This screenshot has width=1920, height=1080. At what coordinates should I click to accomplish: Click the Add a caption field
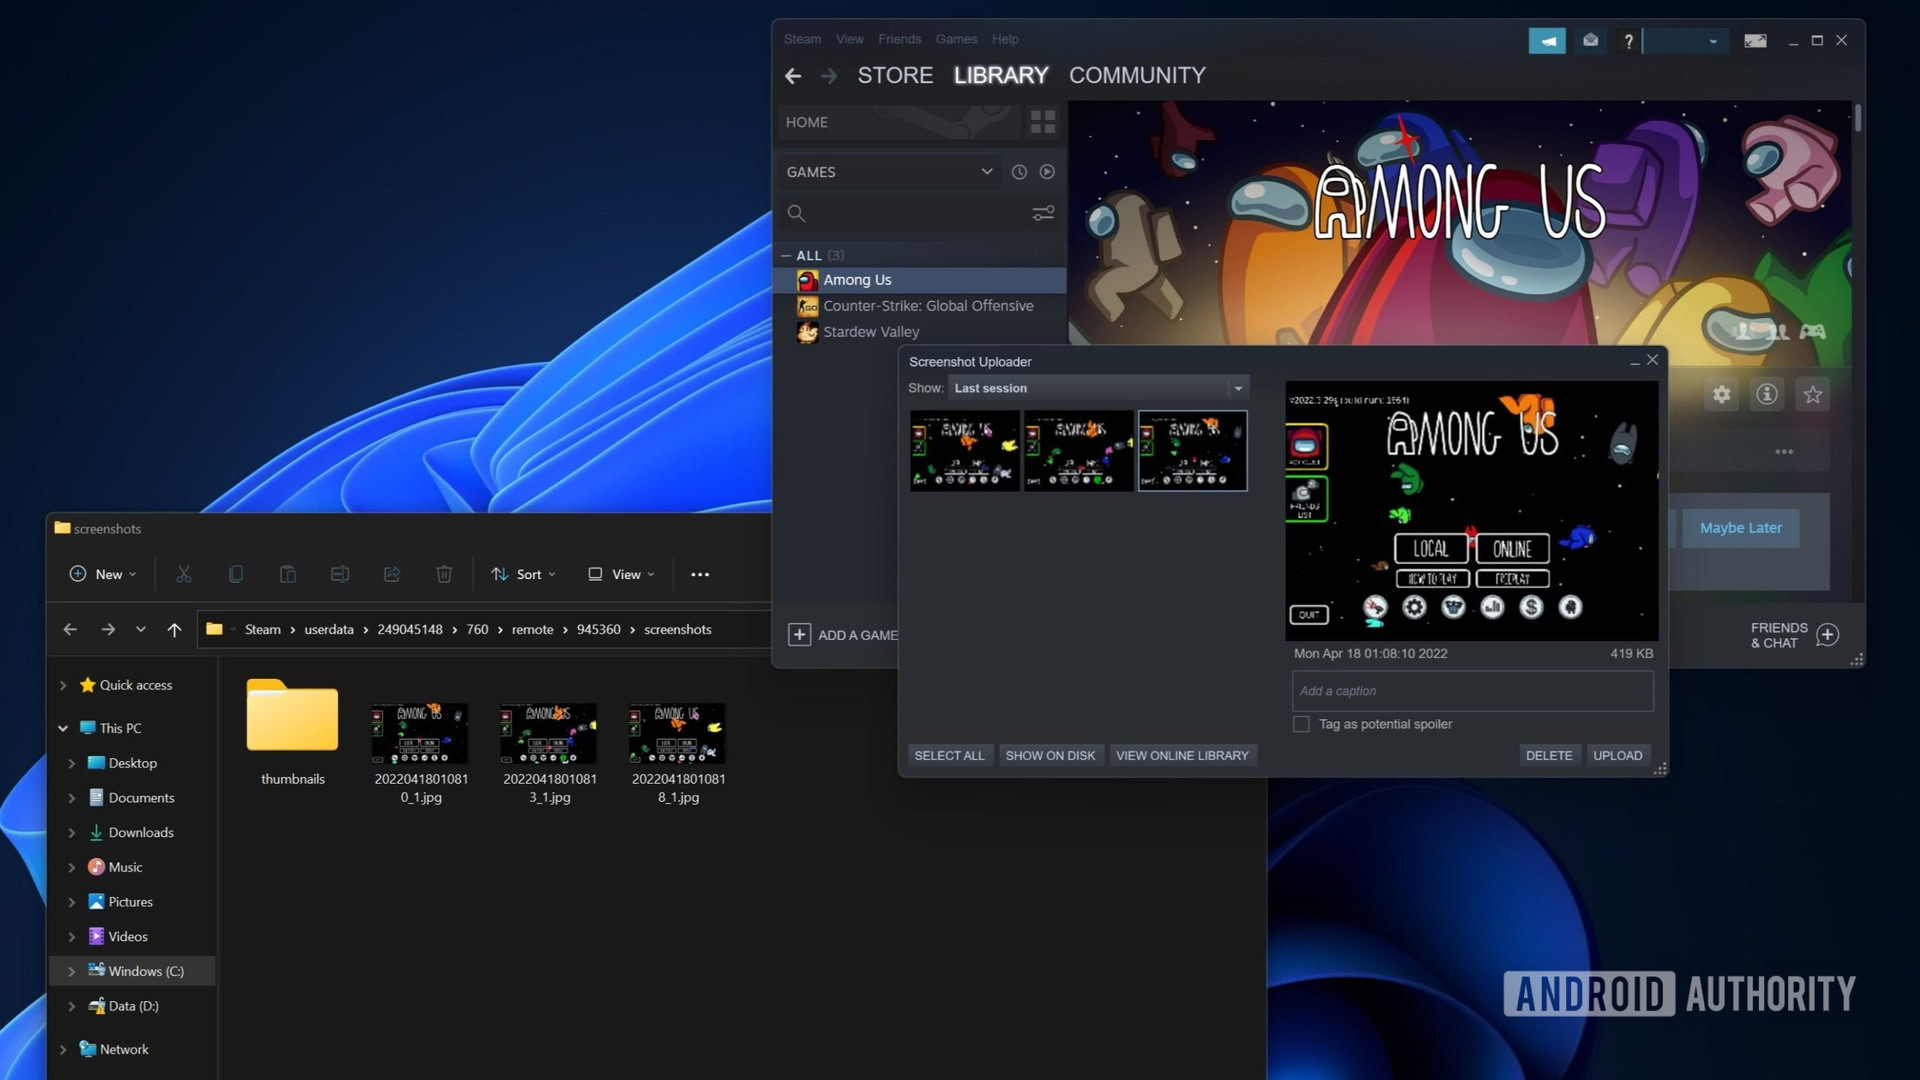click(x=1472, y=691)
